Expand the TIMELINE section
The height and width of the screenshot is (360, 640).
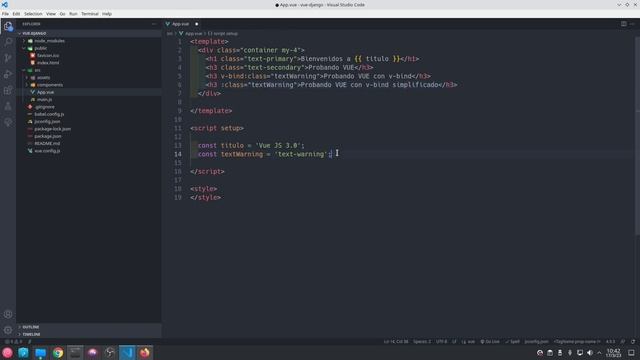pyautogui.click(x=31, y=334)
